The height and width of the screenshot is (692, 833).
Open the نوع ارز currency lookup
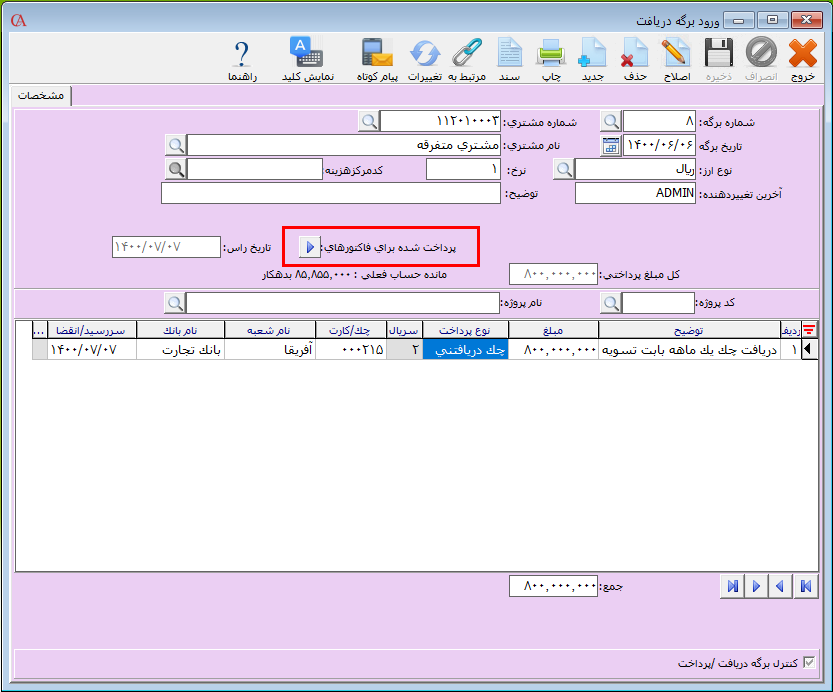point(565,169)
